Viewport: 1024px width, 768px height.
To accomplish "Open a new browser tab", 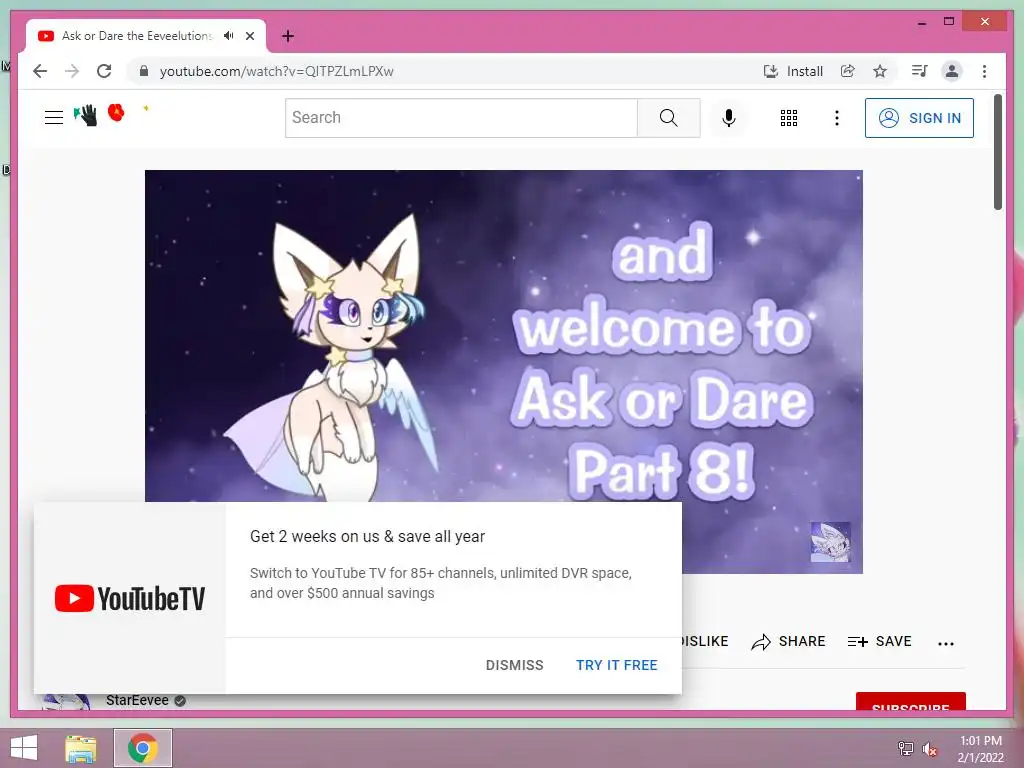I will click(288, 36).
